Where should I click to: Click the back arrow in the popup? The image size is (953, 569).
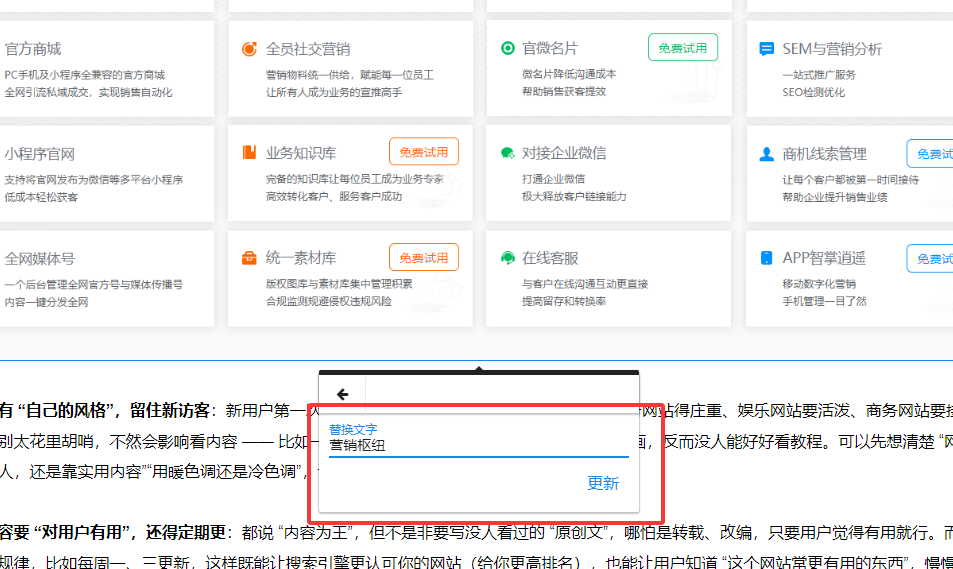coord(343,394)
